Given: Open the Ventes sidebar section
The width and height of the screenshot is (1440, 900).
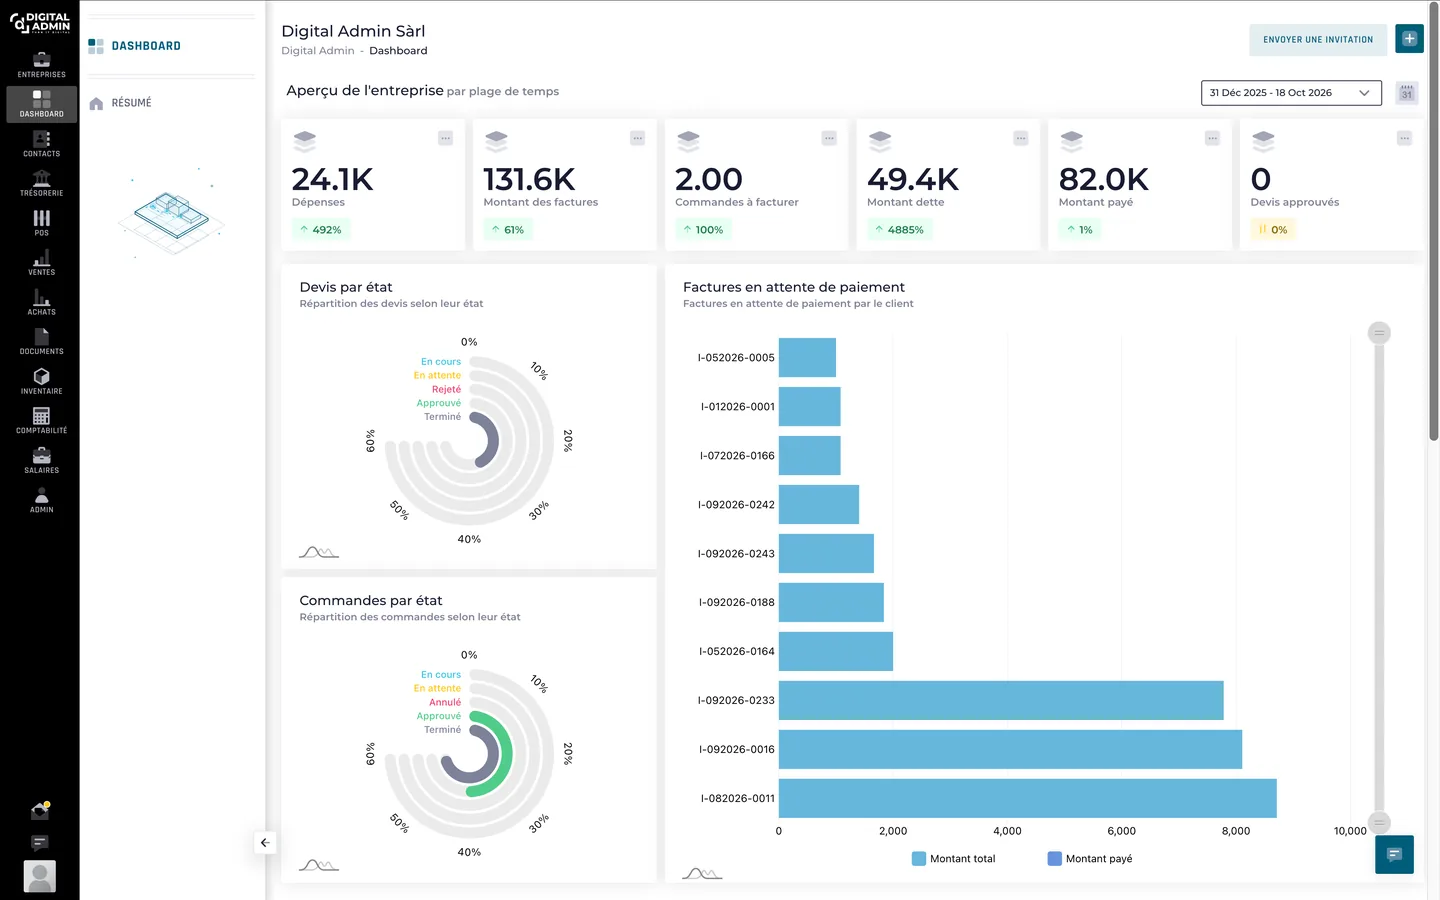Looking at the screenshot, I should pyautogui.click(x=41, y=262).
